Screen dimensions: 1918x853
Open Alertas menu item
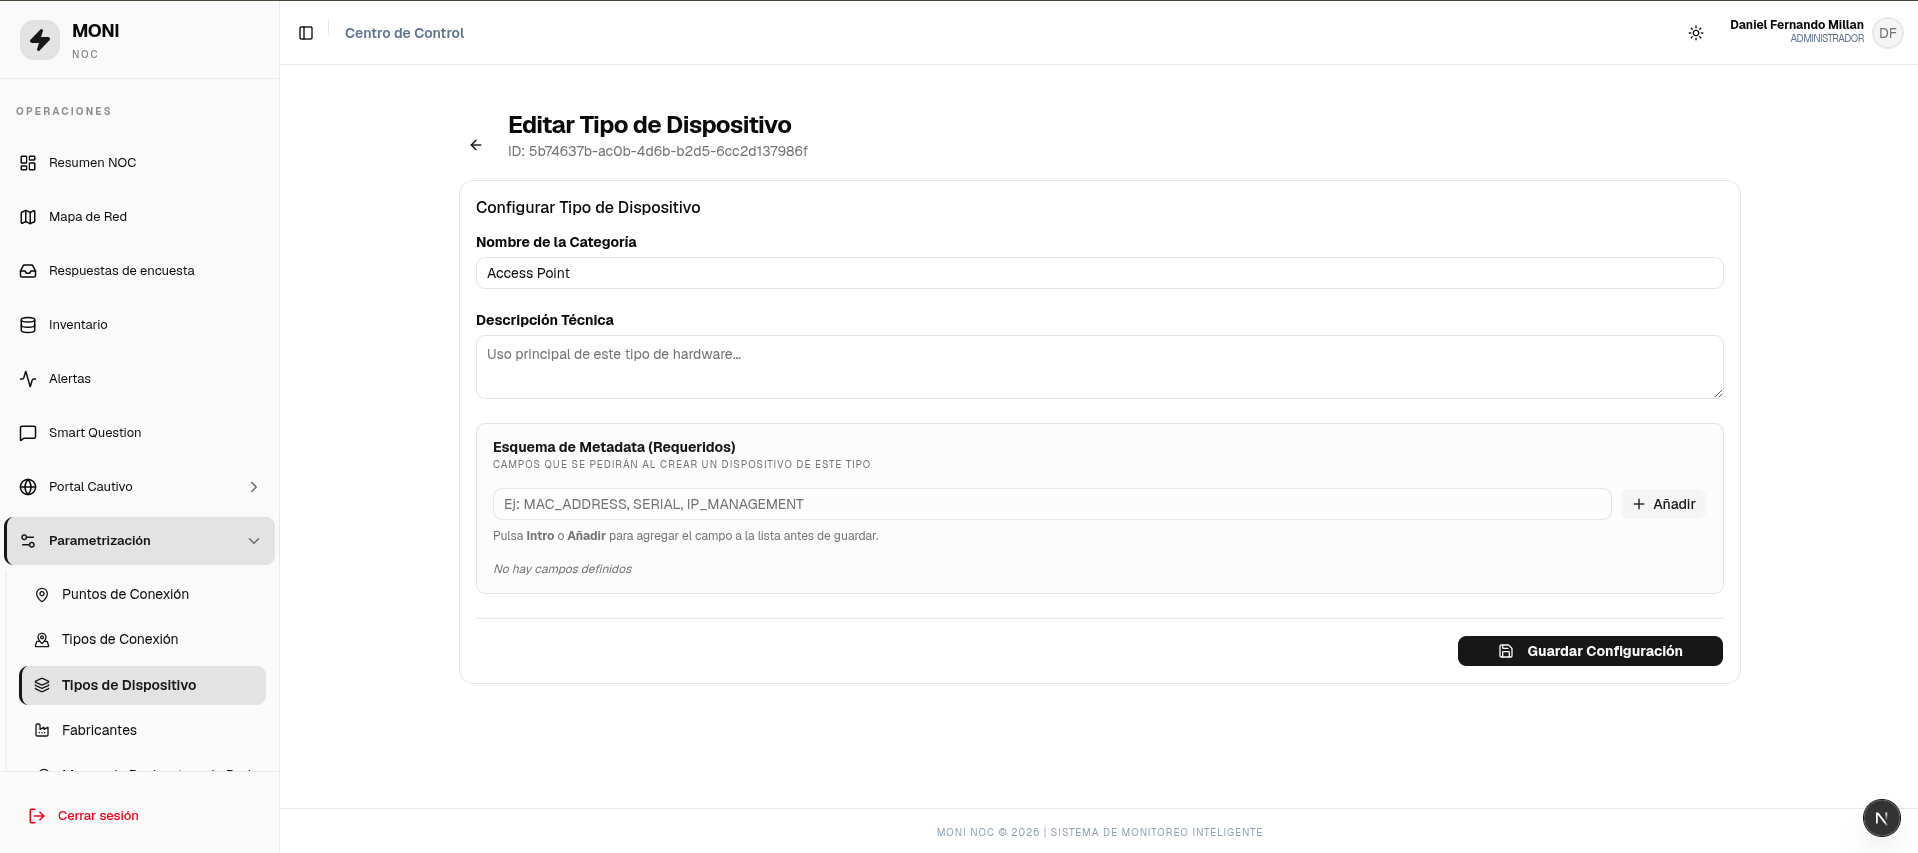coord(139,379)
